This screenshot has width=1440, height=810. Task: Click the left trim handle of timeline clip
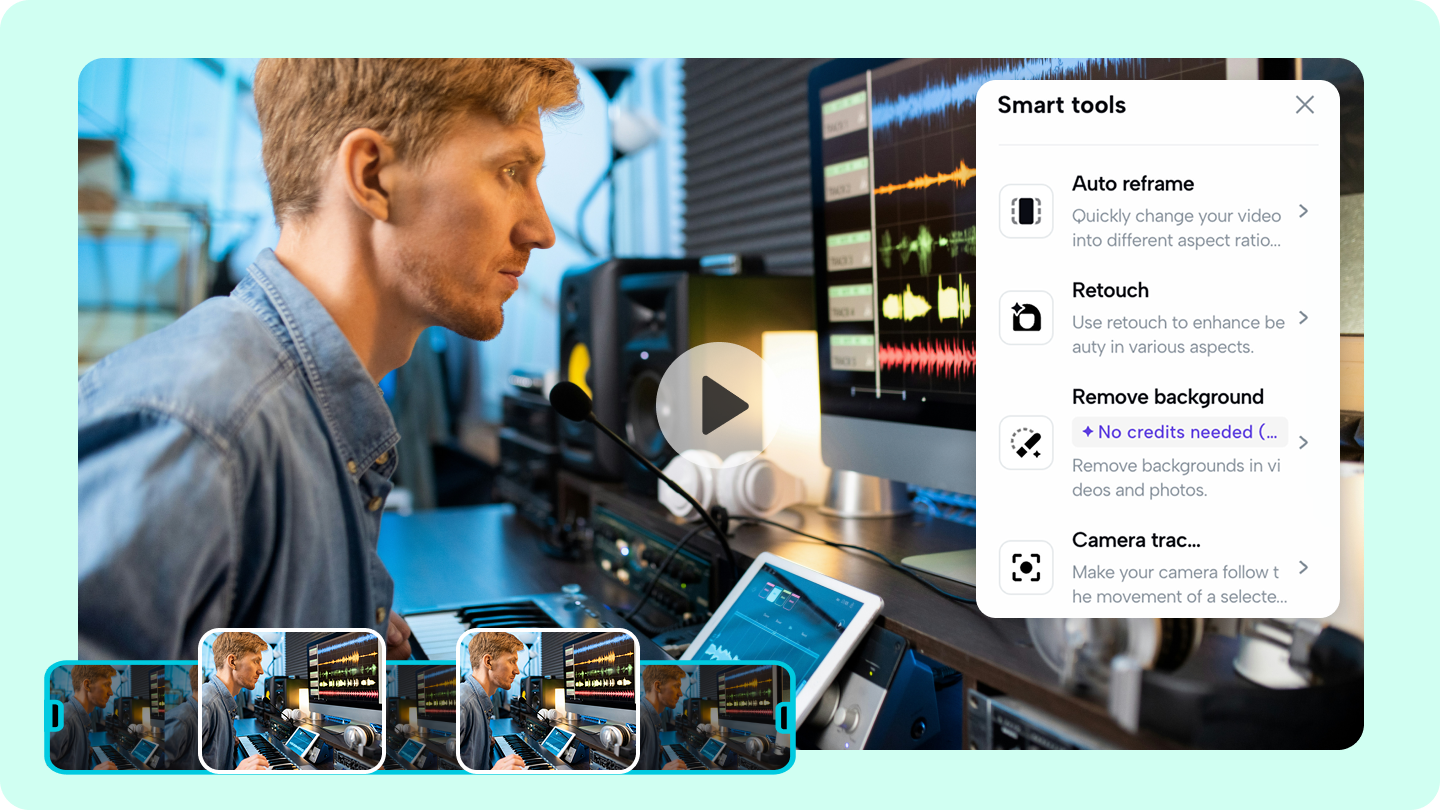pos(56,716)
